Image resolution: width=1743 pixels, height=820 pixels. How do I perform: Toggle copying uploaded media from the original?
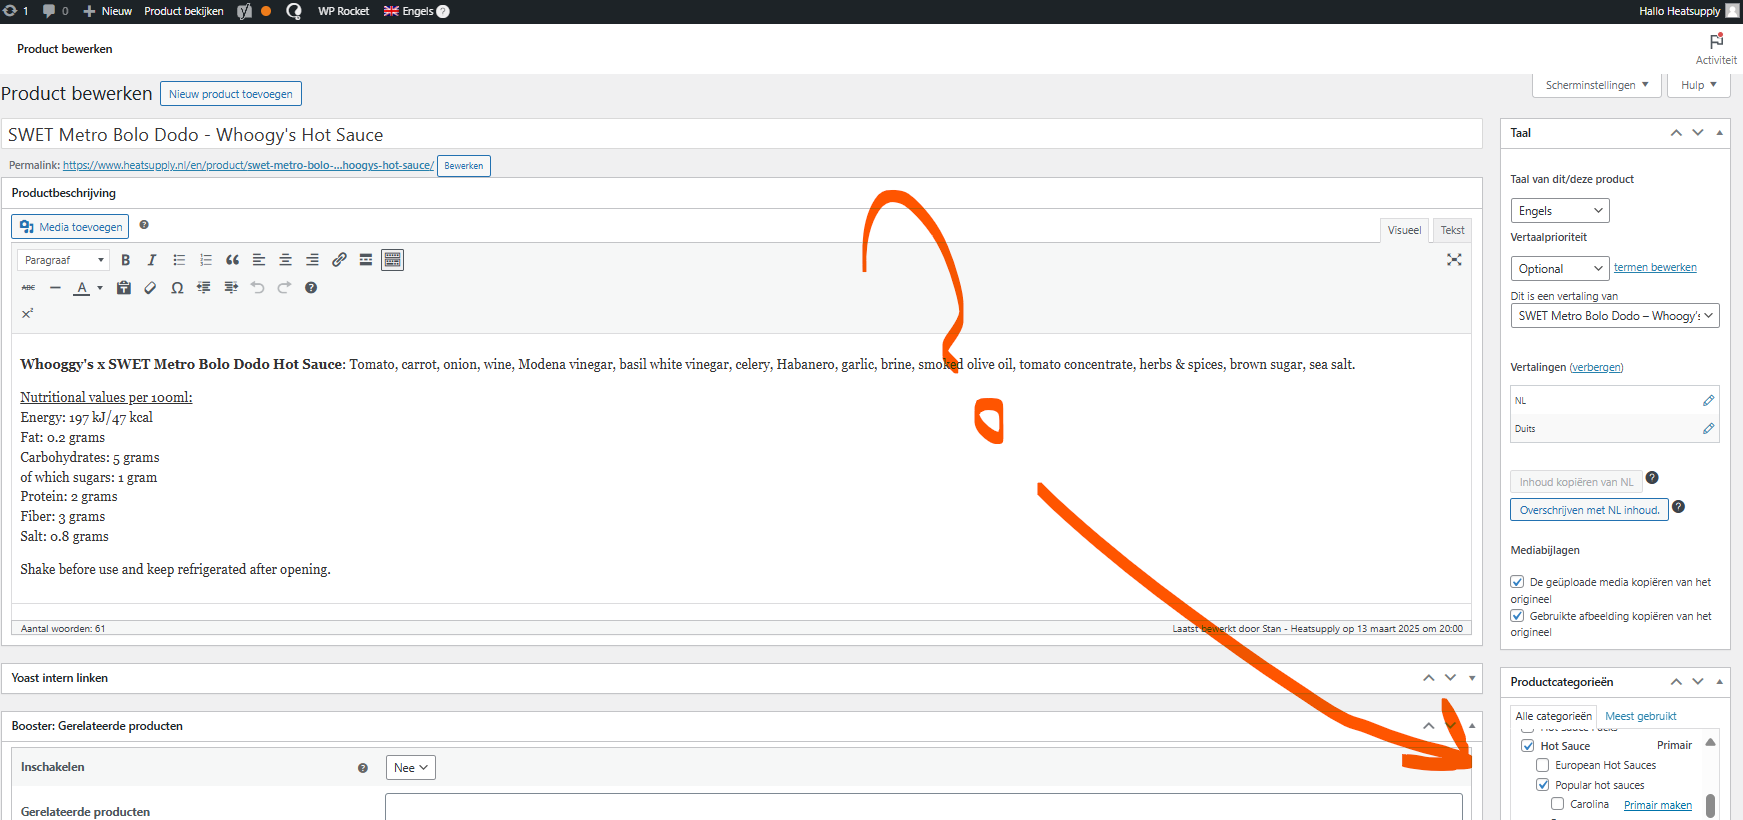[x=1517, y=581]
